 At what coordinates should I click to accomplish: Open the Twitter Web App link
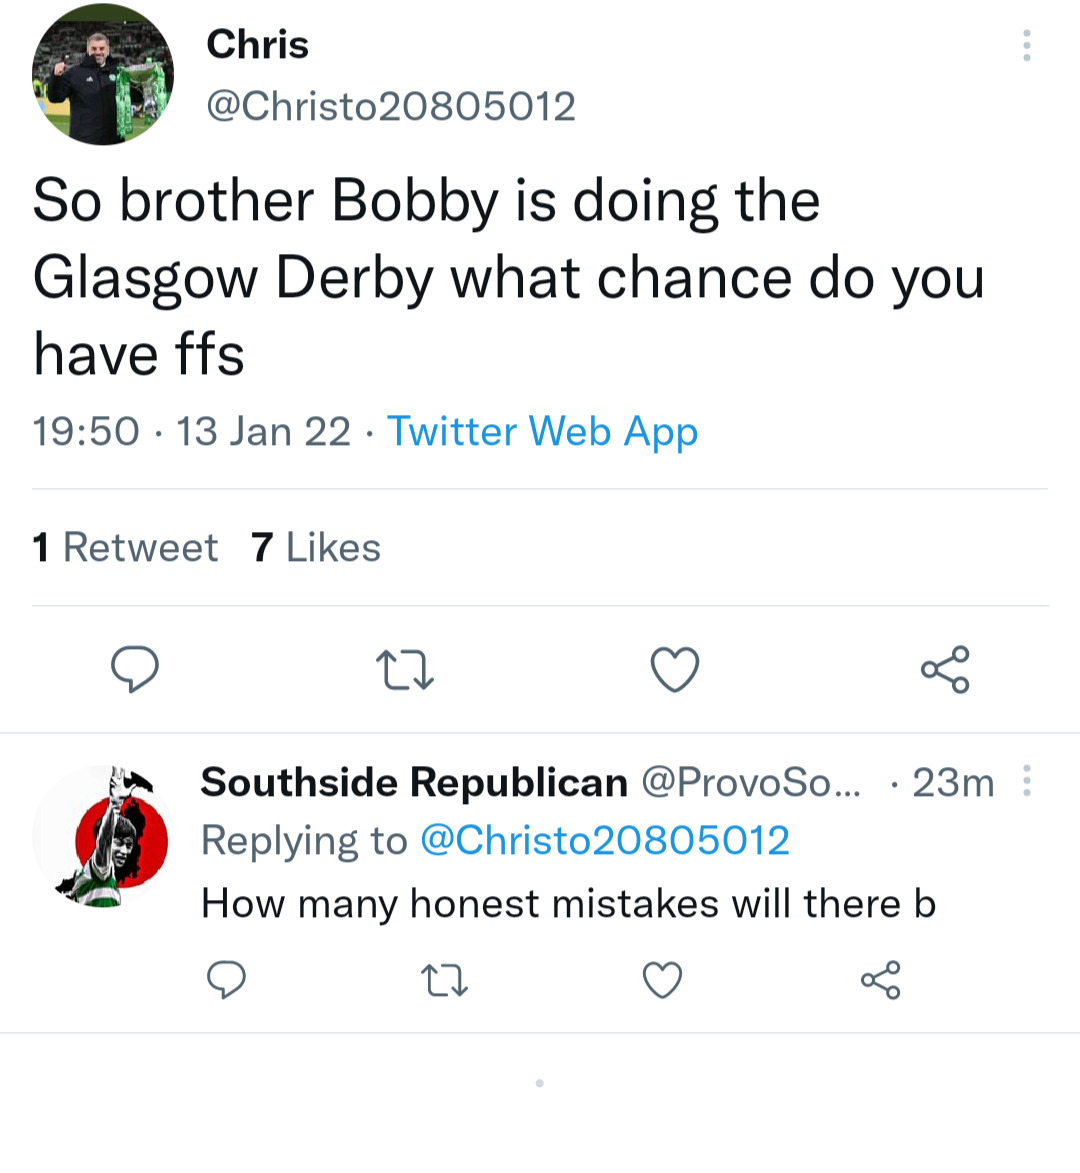point(542,432)
